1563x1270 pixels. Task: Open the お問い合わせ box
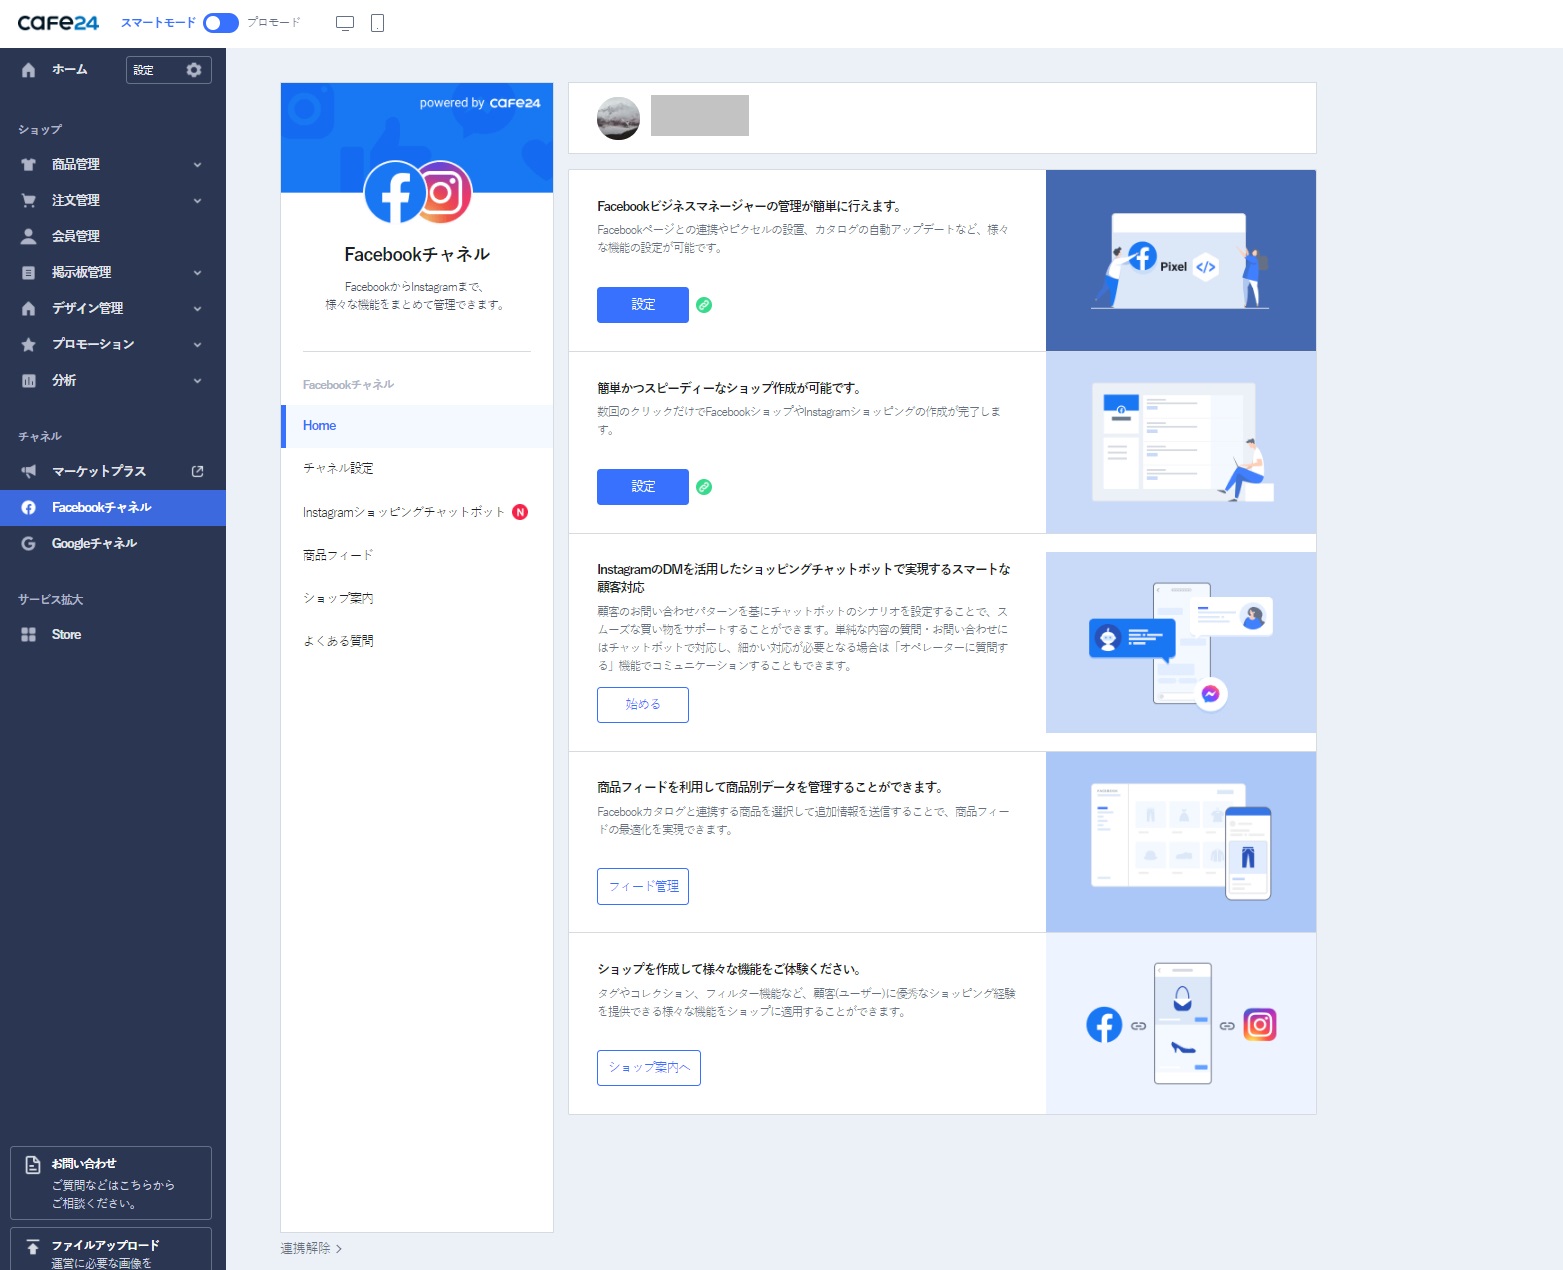111,1183
